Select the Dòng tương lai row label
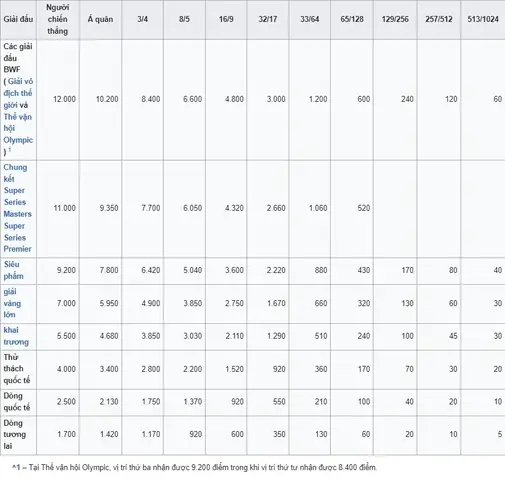Viewport: 505px width, 479px height. pos(15,434)
